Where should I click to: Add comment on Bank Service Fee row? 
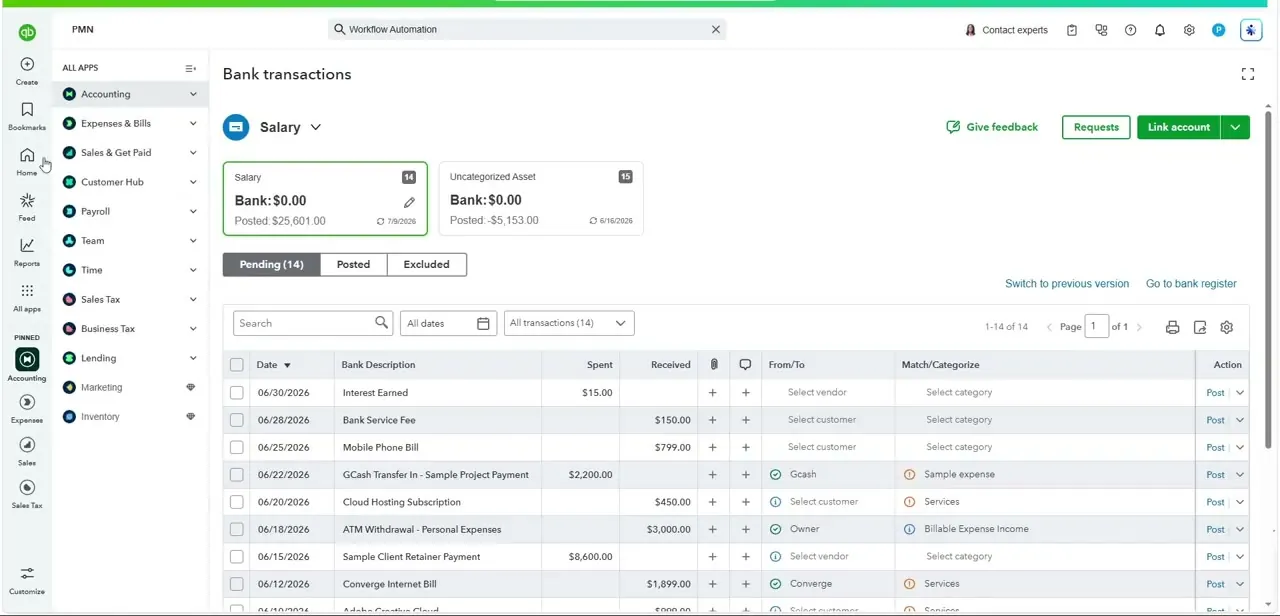(746, 420)
